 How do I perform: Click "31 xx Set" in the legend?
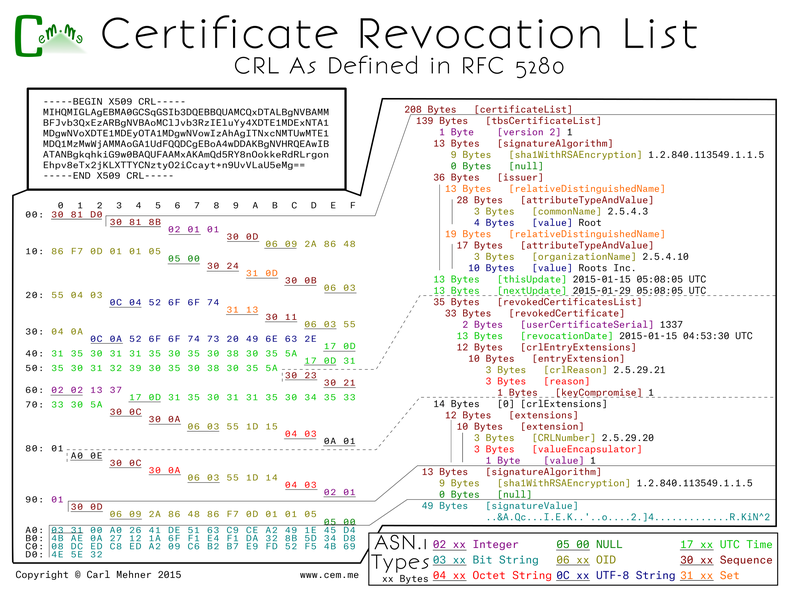point(710,576)
